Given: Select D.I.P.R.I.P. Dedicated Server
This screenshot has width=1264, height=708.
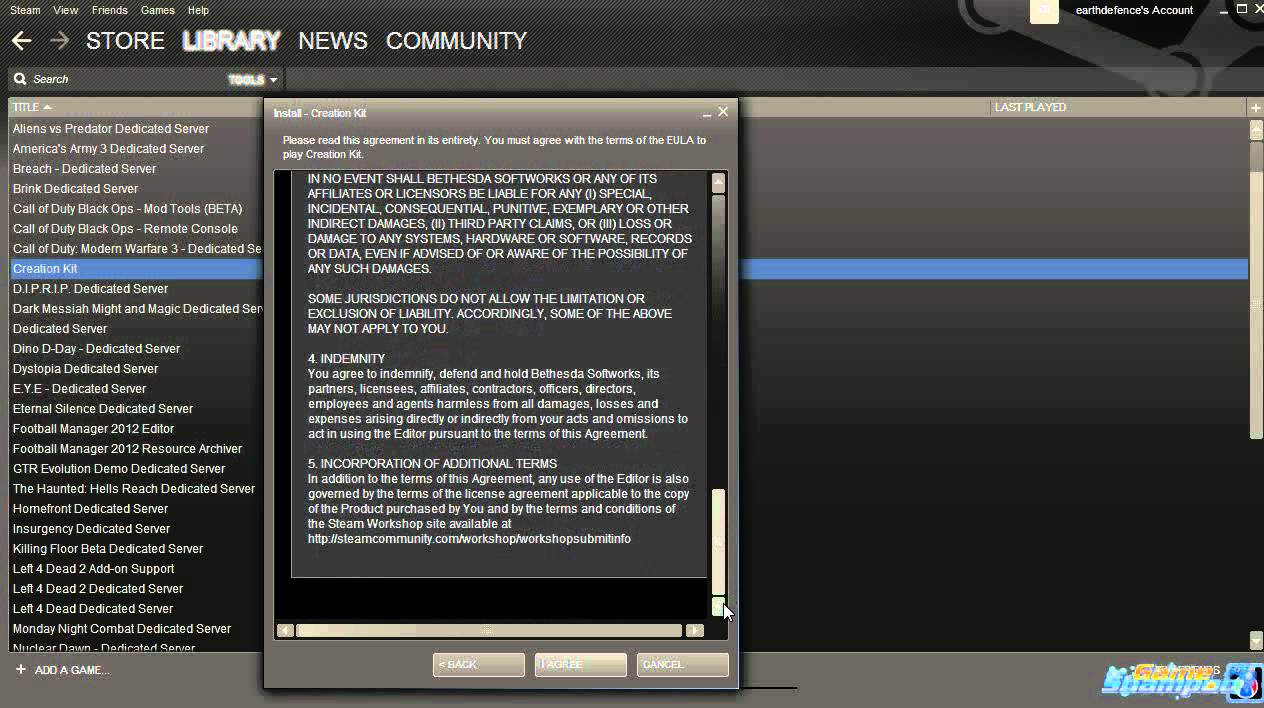Looking at the screenshot, I should tap(90, 288).
